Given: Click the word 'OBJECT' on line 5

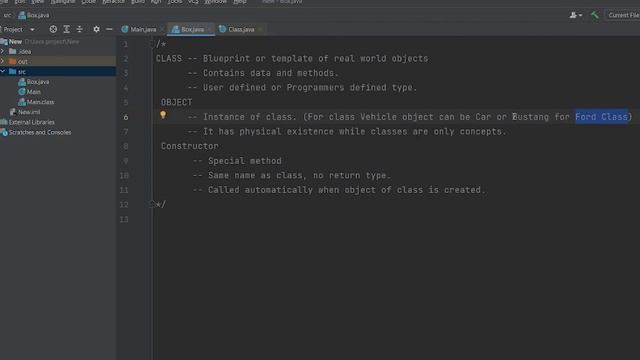Looking at the screenshot, I should coord(176,102).
